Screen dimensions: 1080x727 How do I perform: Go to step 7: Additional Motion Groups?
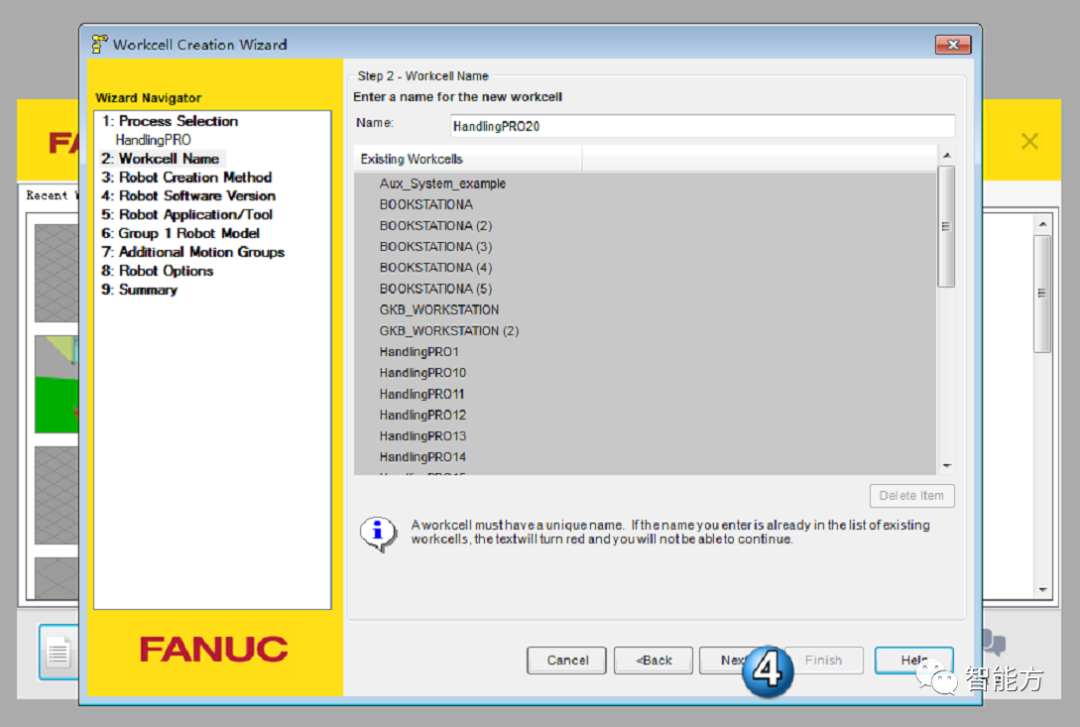(193, 252)
